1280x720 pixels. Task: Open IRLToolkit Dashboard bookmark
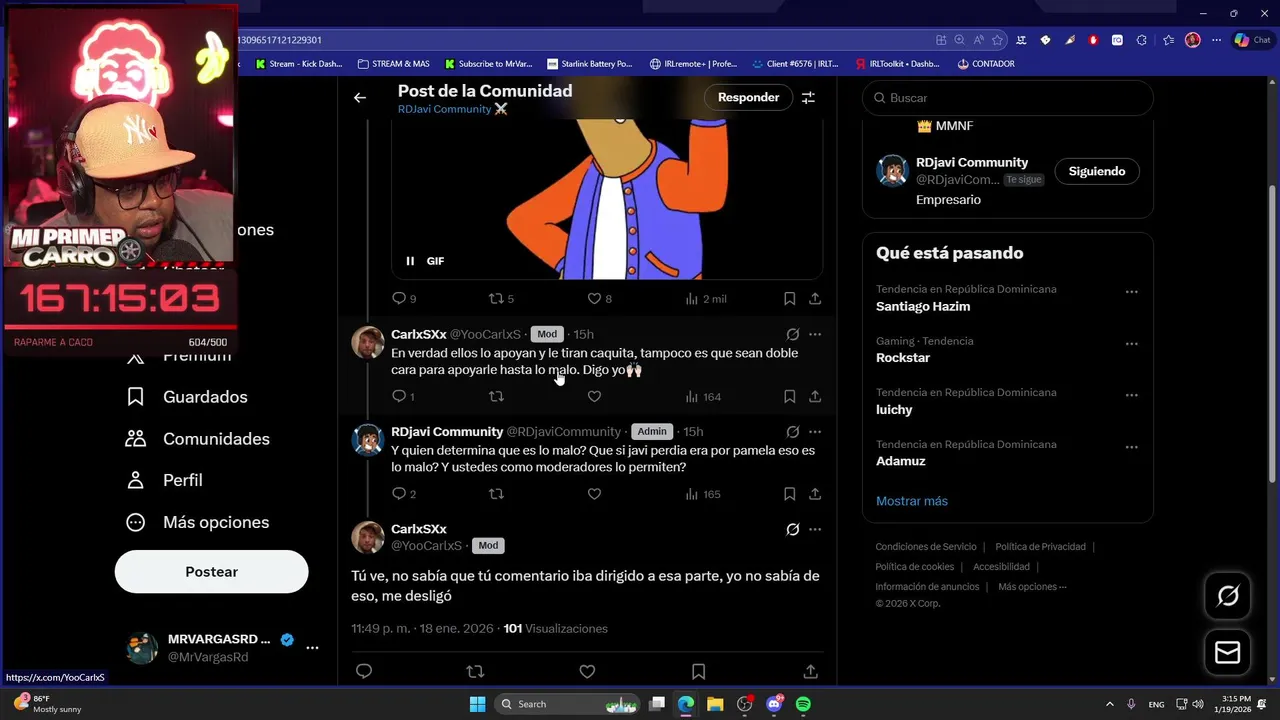897,64
